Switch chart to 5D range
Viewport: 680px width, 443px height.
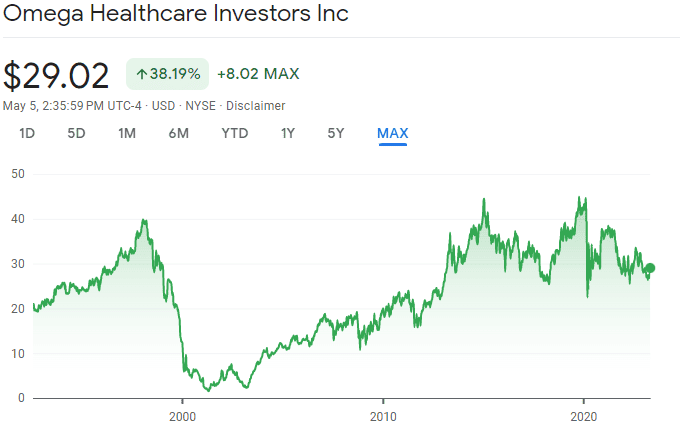pos(76,134)
